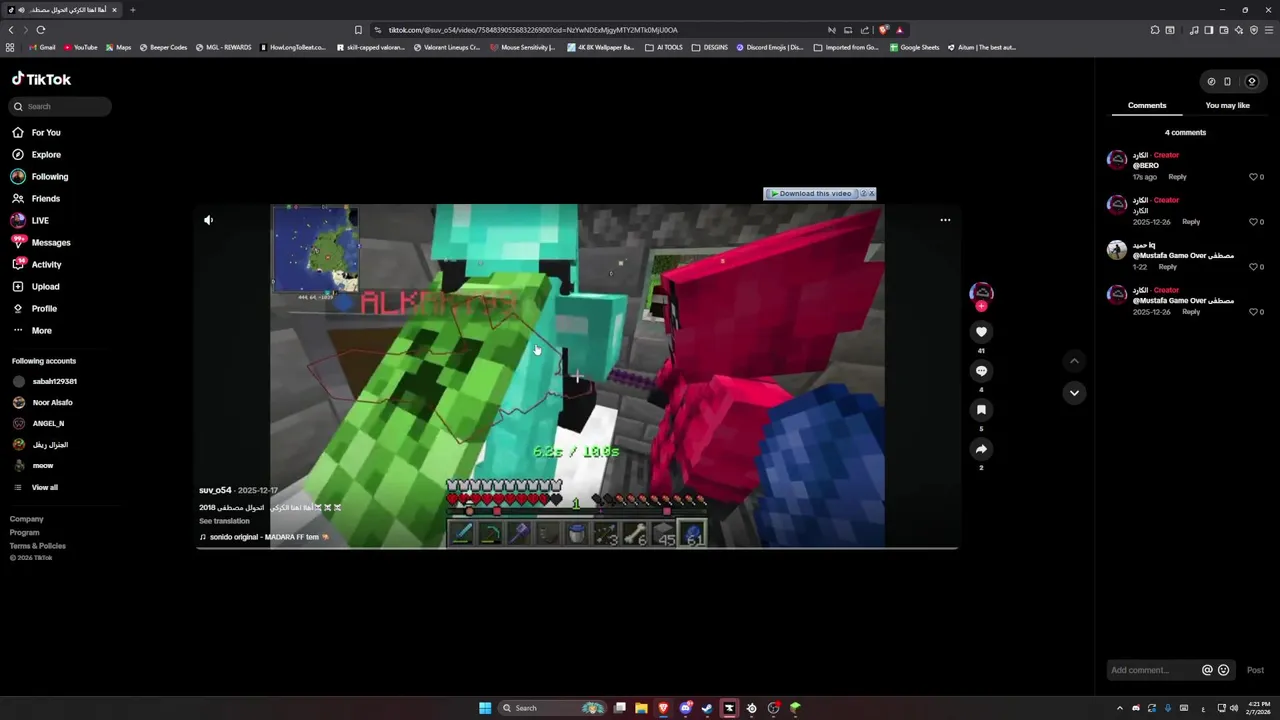The height and width of the screenshot is (720, 1280).
Task: Close the Download this video bar
Action: click(x=871, y=194)
